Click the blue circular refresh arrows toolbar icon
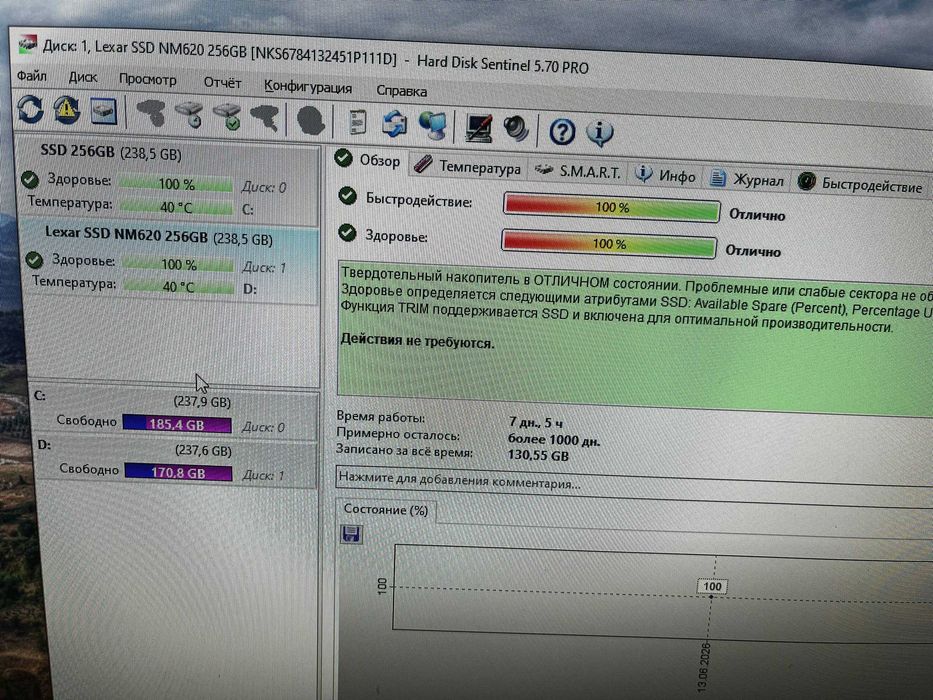The image size is (933, 700). 30,109
